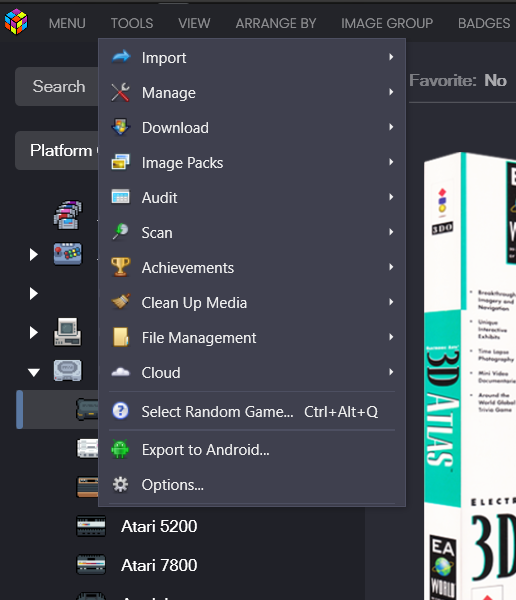516x600 pixels.
Task: Choose Export to Android...
Action: [x=252, y=450]
